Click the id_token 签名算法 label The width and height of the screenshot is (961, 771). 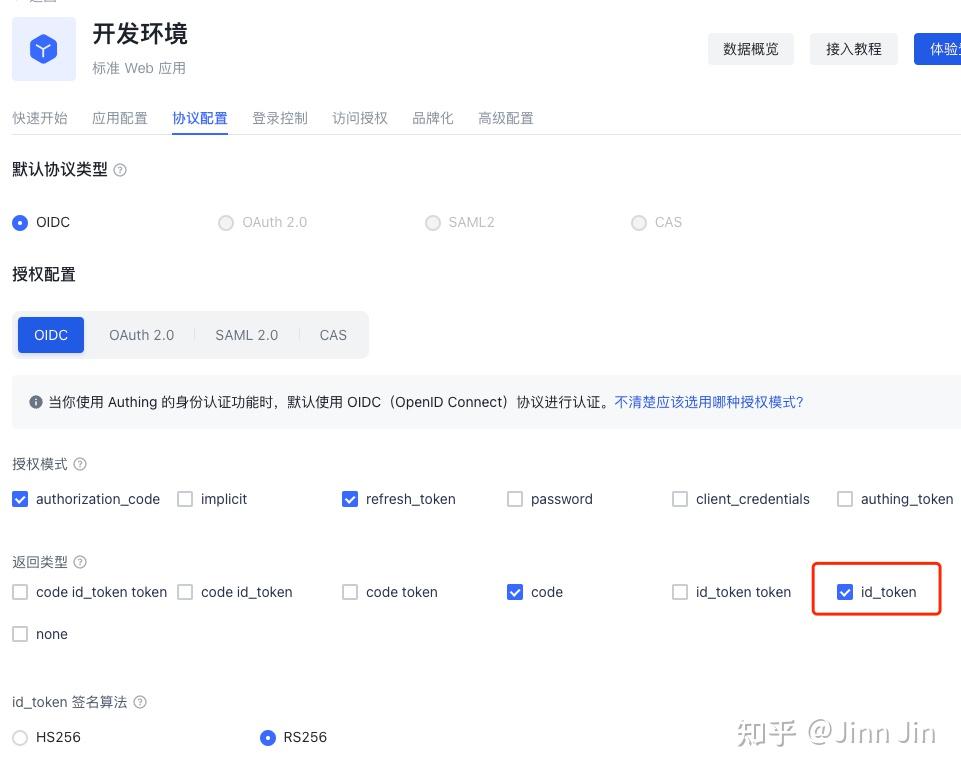[x=70, y=702]
